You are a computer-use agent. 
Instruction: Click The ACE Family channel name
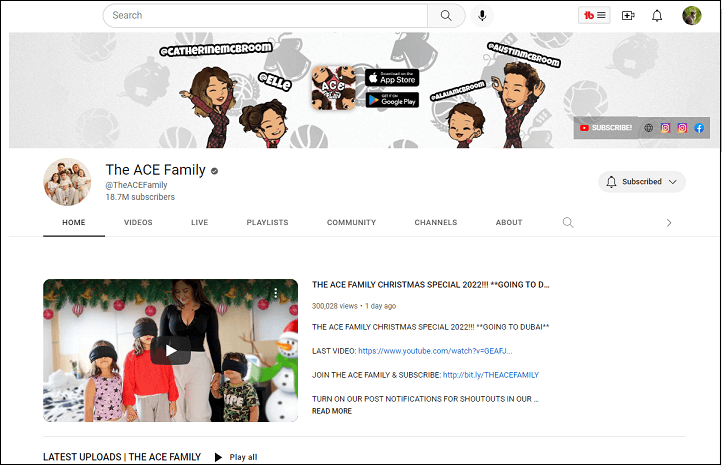click(156, 170)
